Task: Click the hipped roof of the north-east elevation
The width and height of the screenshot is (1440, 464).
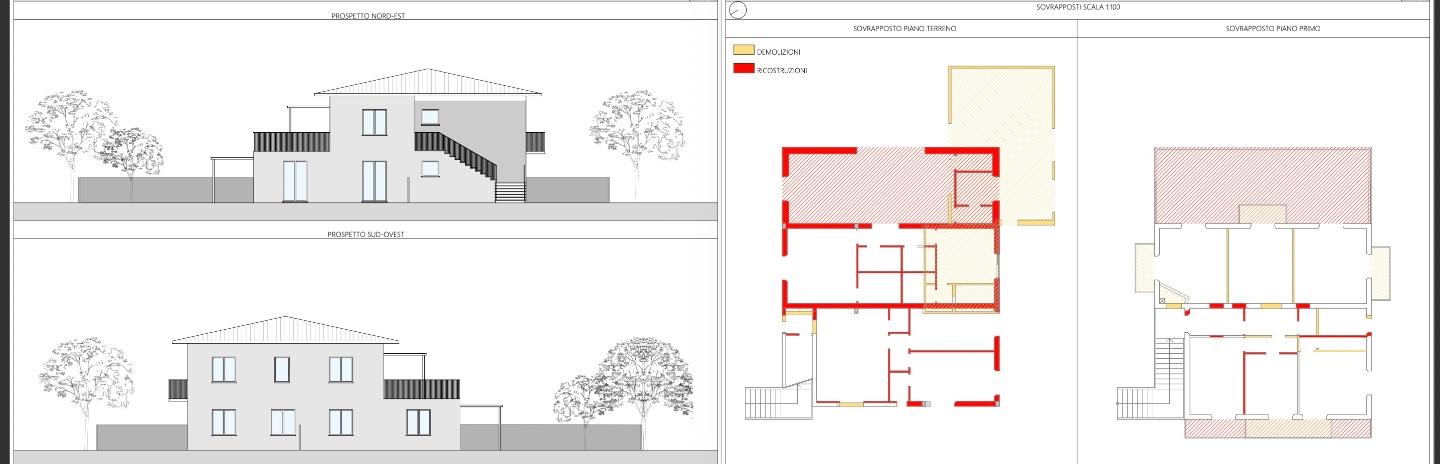Action: [x=427, y=83]
